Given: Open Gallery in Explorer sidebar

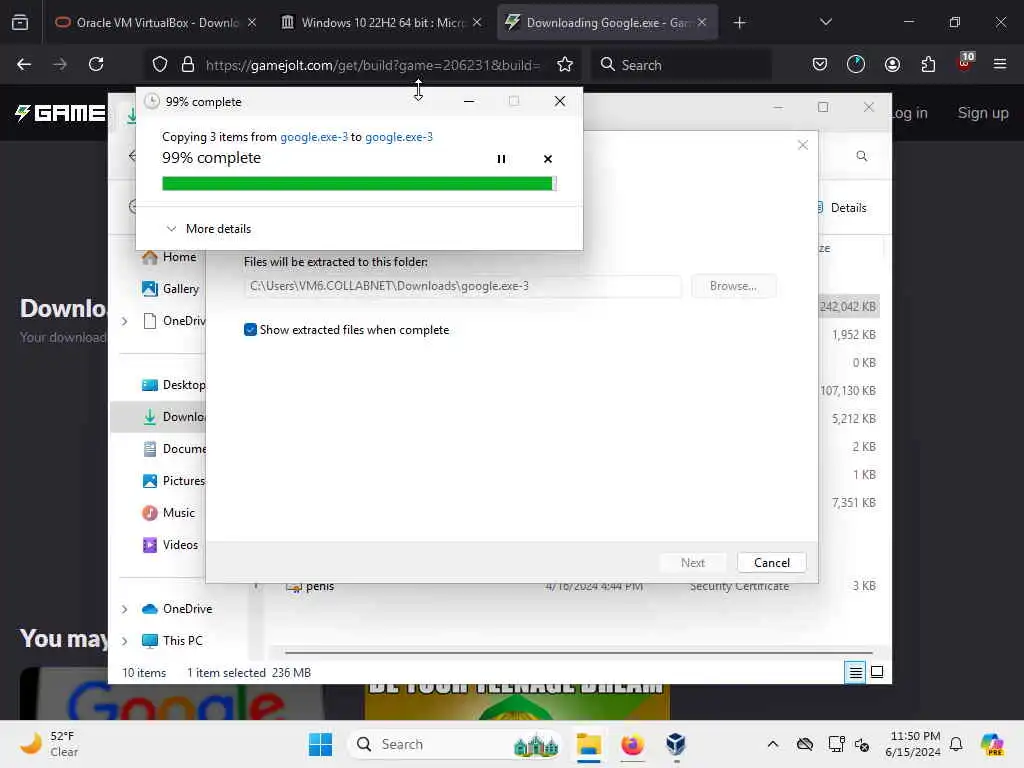Looking at the screenshot, I should 170,289.
